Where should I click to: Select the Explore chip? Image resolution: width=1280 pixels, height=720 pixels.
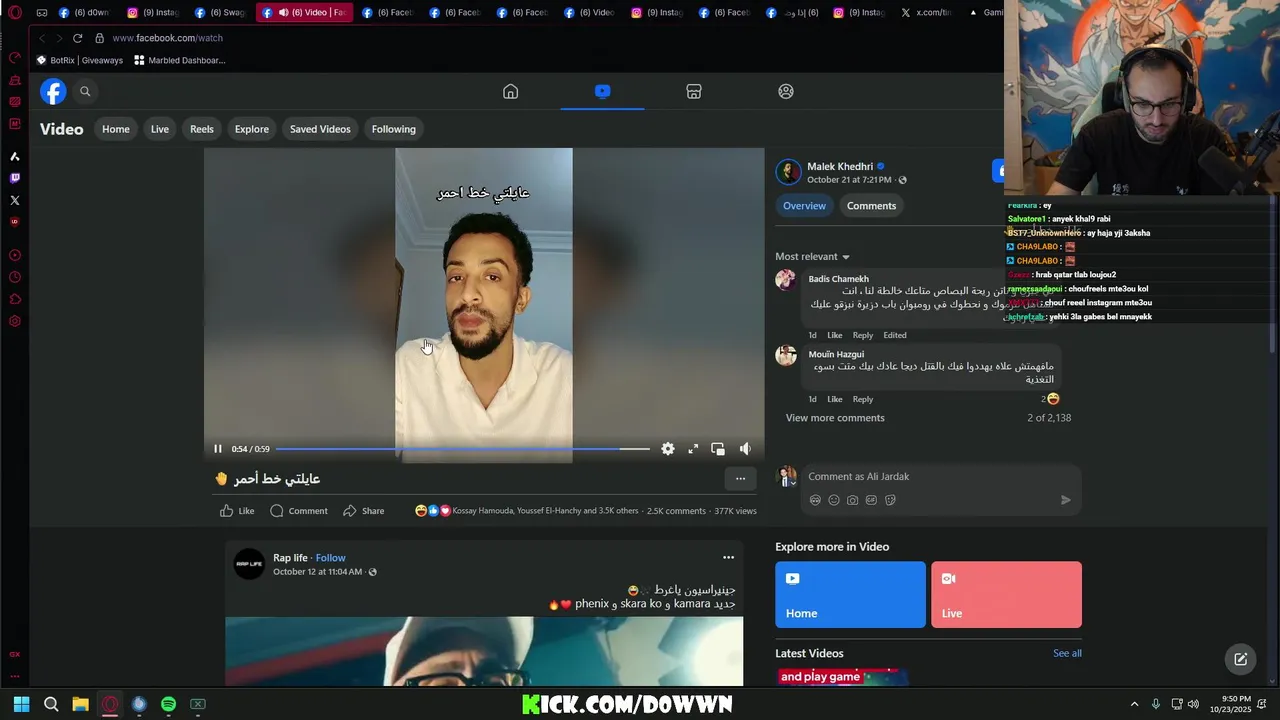(252, 129)
